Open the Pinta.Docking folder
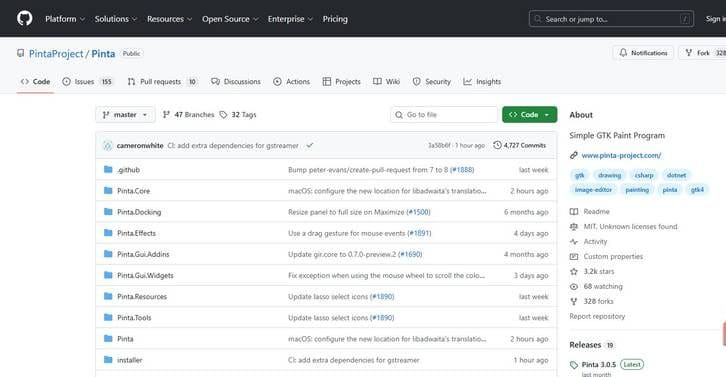The height and width of the screenshot is (377, 726). tap(139, 212)
